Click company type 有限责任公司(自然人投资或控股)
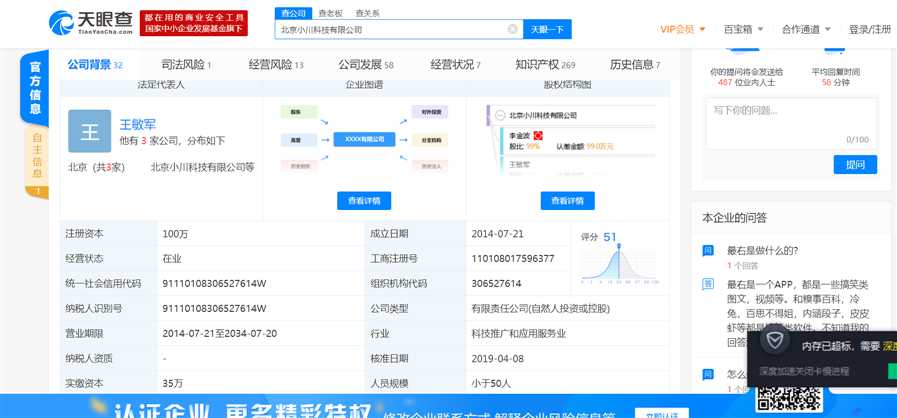Viewport: 897px width, 418px height. point(540,309)
